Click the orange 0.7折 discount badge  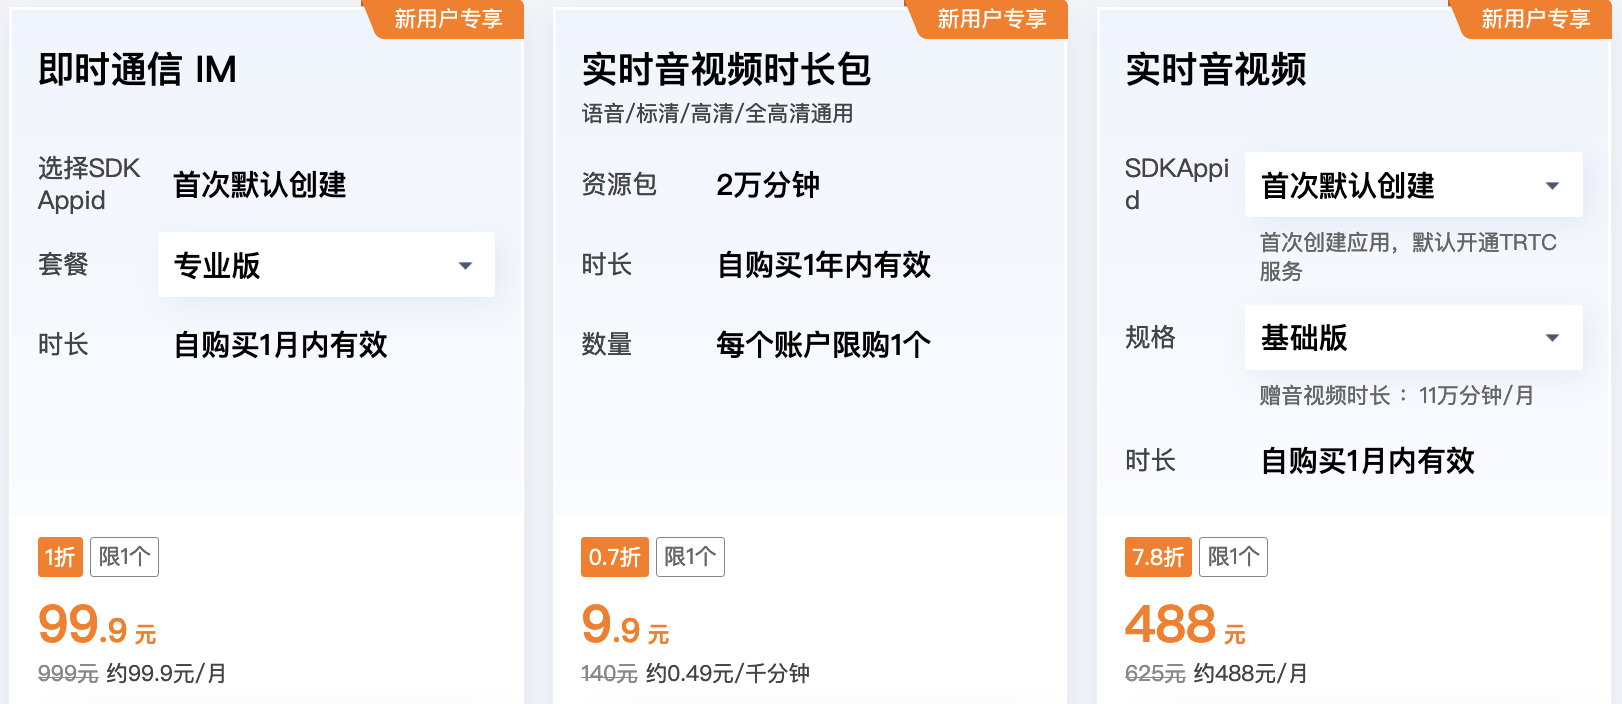coord(614,557)
